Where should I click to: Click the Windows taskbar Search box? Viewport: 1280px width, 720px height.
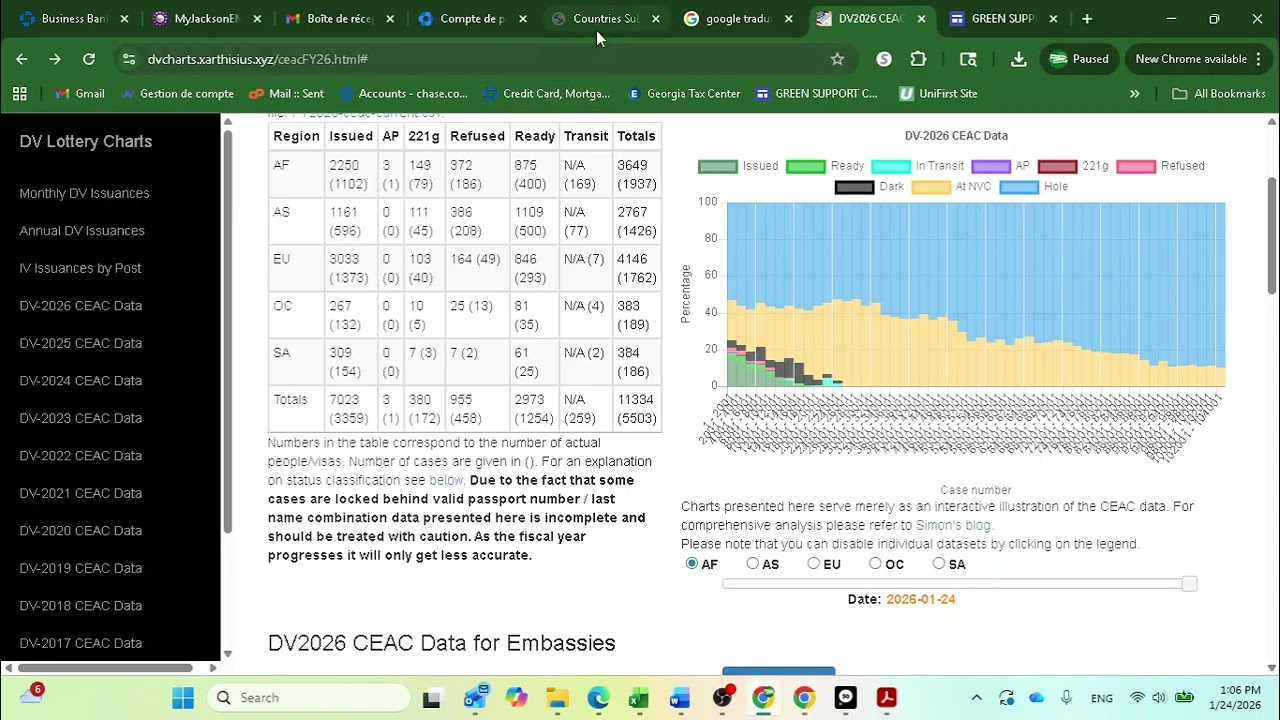[309, 698]
